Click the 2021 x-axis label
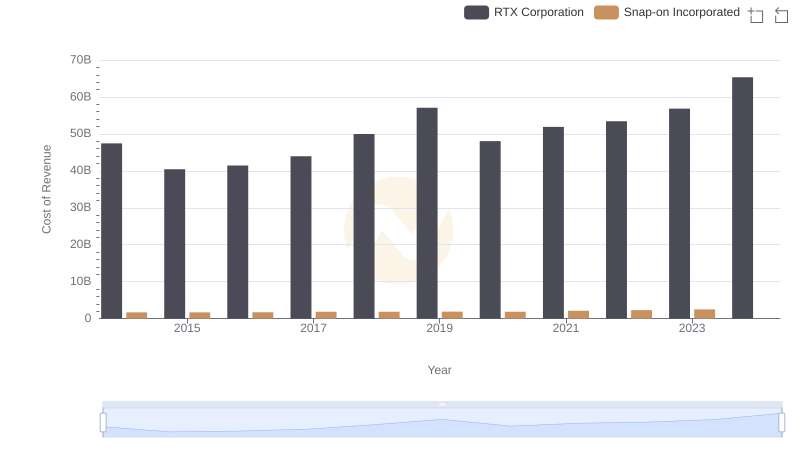 point(566,328)
